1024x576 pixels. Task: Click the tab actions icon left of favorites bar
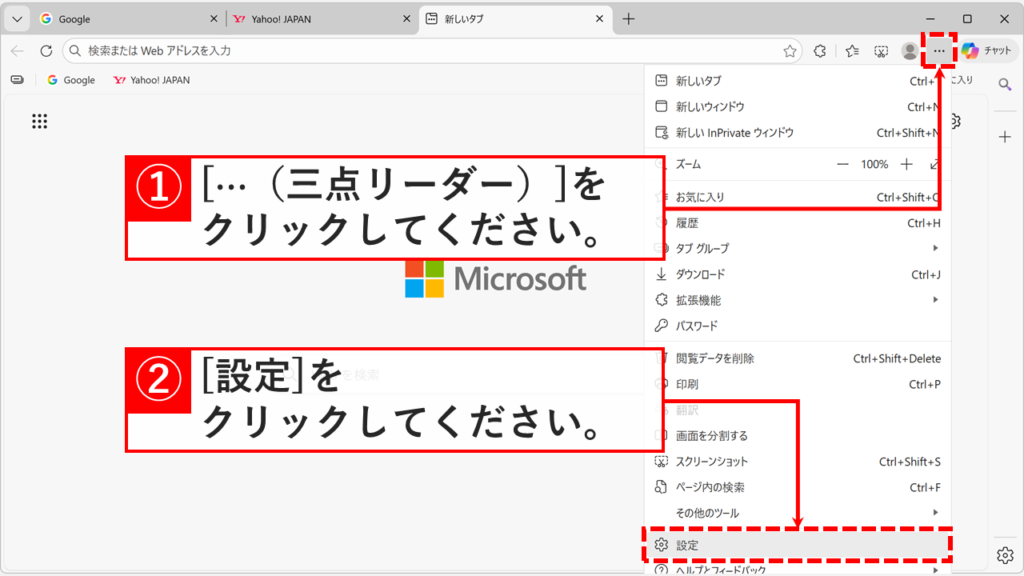[x=17, y=79]
